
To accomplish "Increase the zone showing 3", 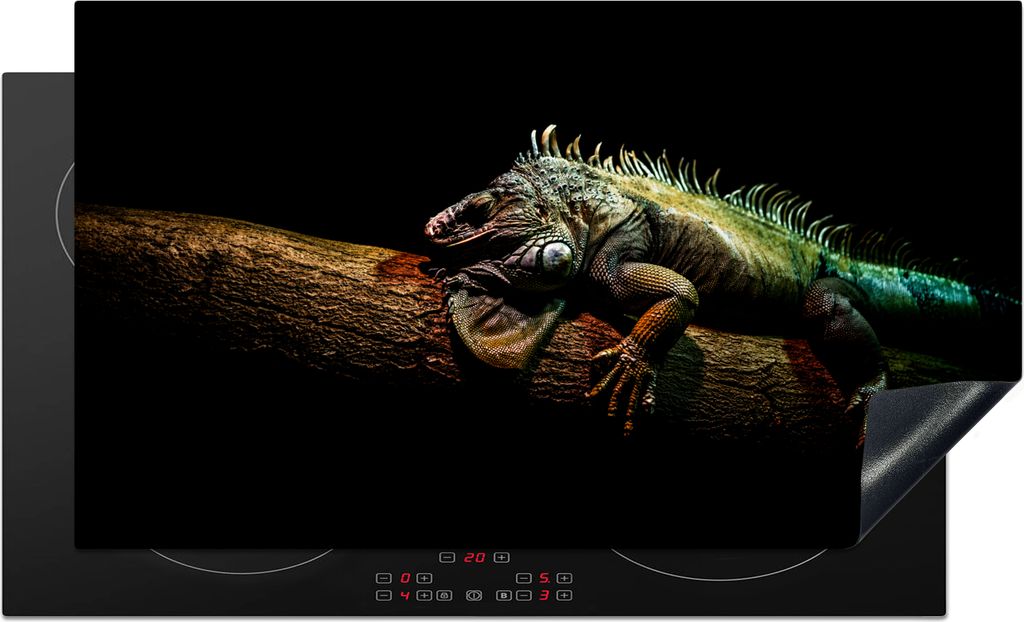I will [565, 595].
